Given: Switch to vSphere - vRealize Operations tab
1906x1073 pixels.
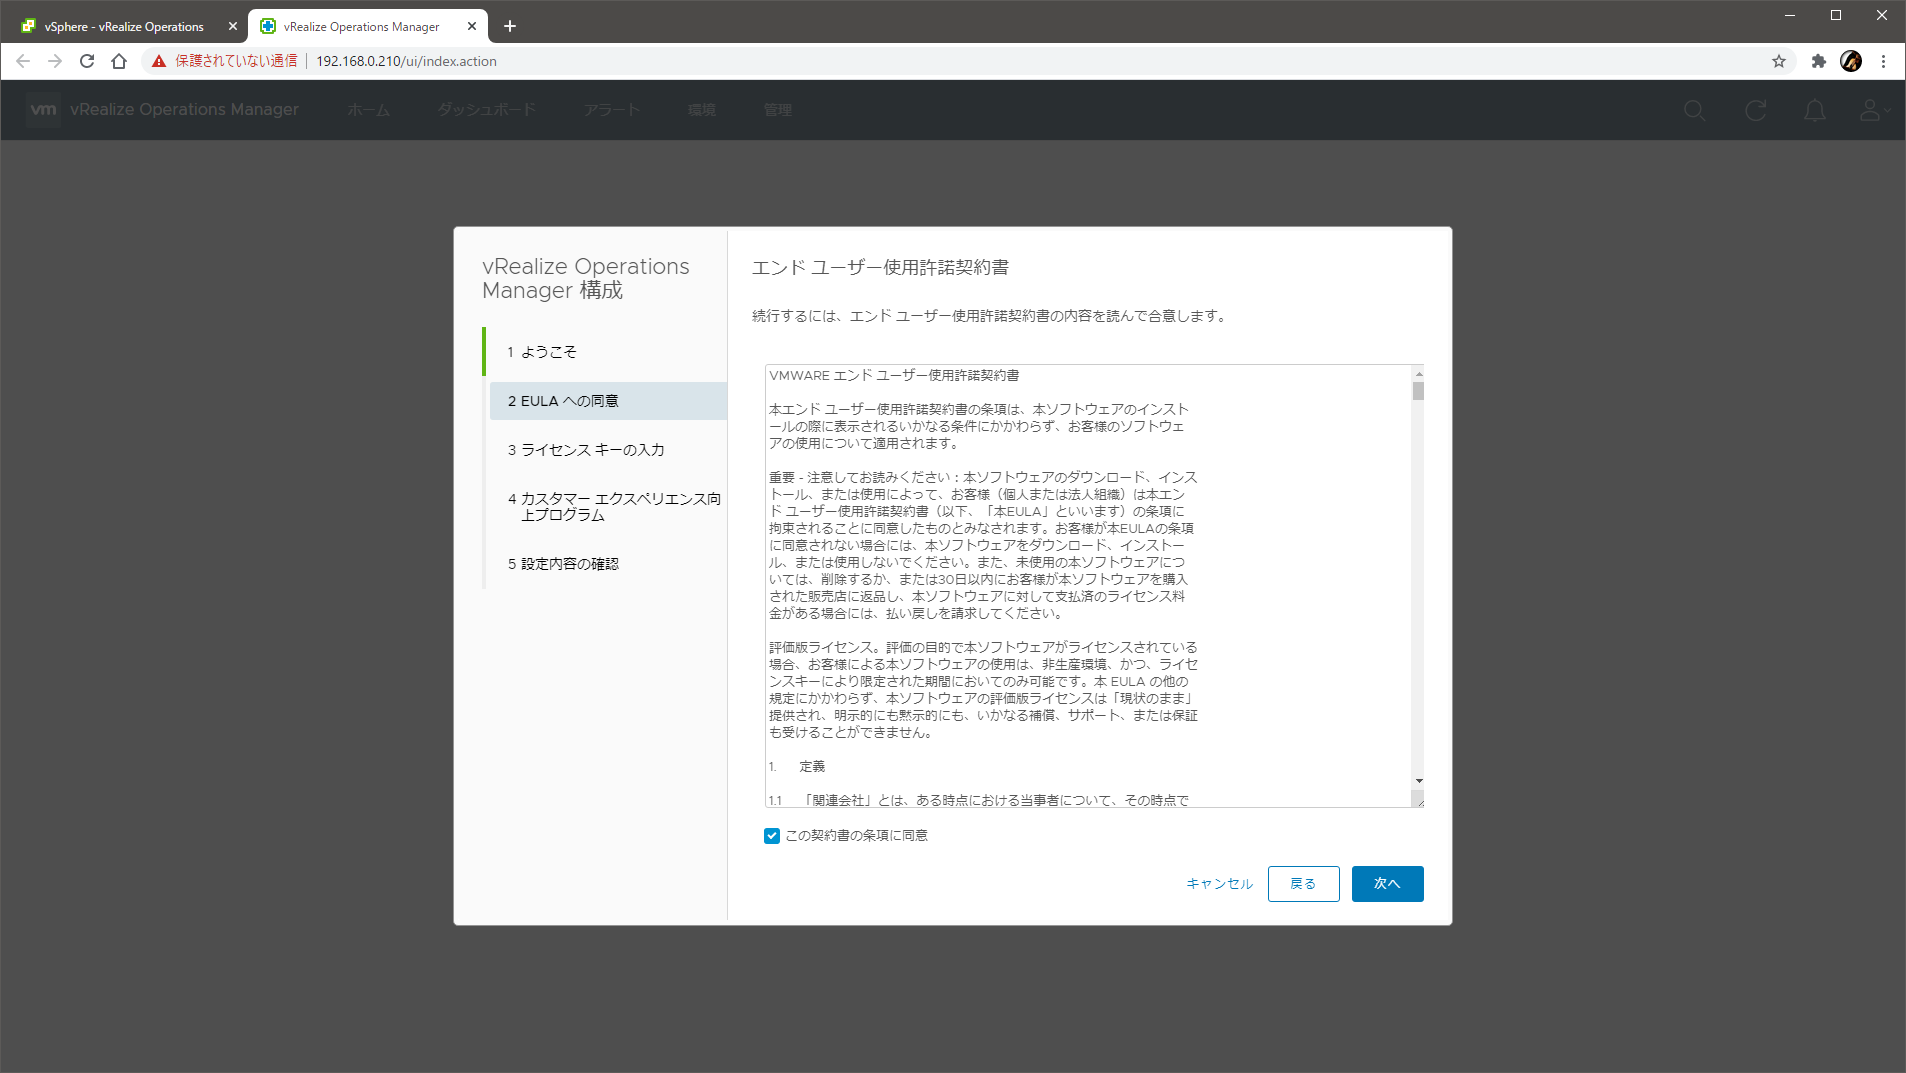Looking at the screenshot, I should tap(124, 27).
